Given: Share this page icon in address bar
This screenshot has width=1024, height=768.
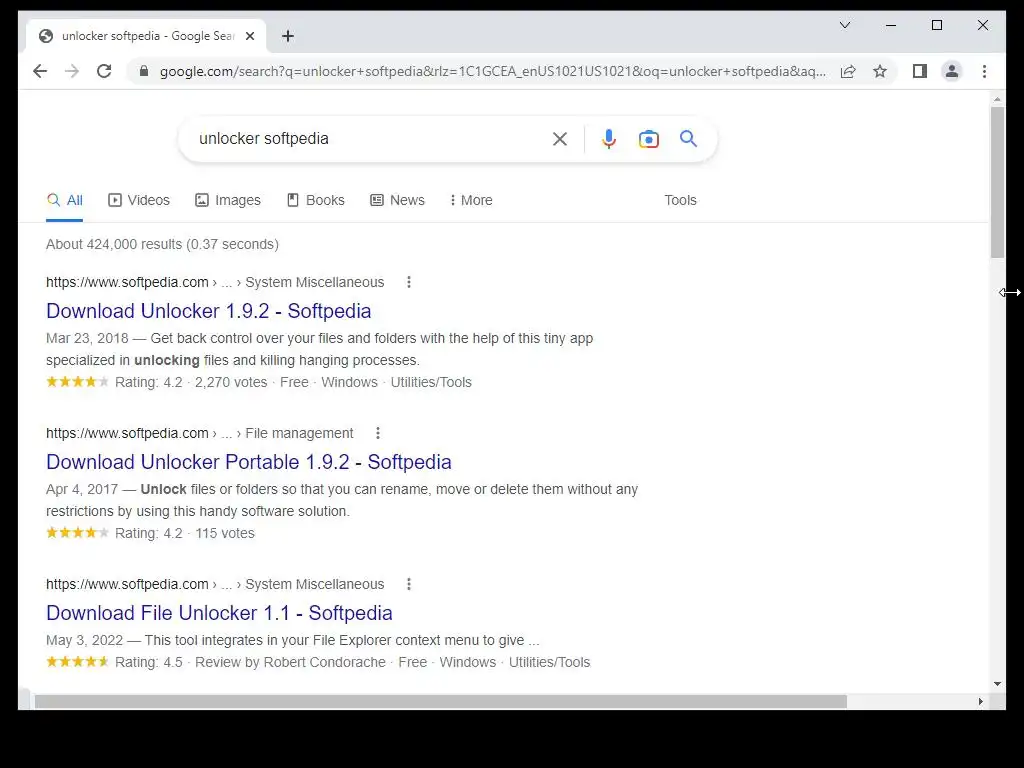Looking at the screenshot, I should pyautogui.click(x=848, y=71).
